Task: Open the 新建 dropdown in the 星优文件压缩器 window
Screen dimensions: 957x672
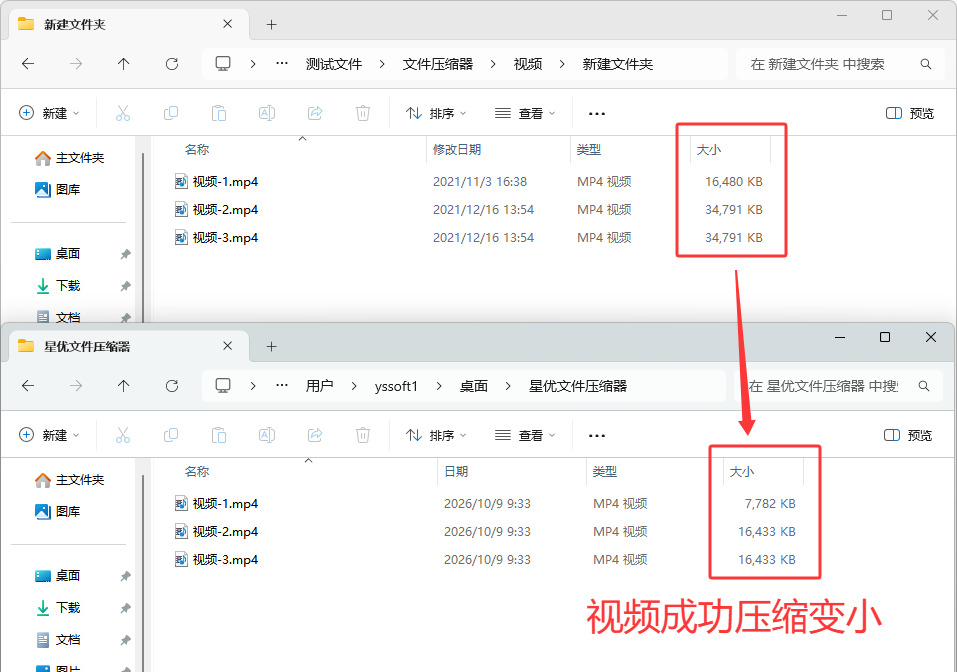Action: (x=49, y=435)
